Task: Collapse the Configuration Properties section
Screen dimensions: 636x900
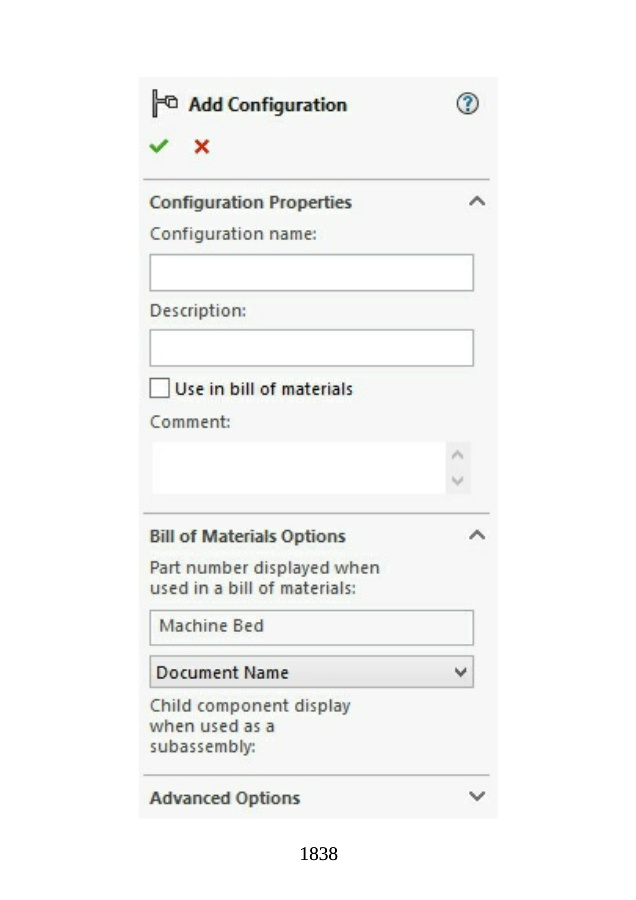Action: click(x=477, y=201)
